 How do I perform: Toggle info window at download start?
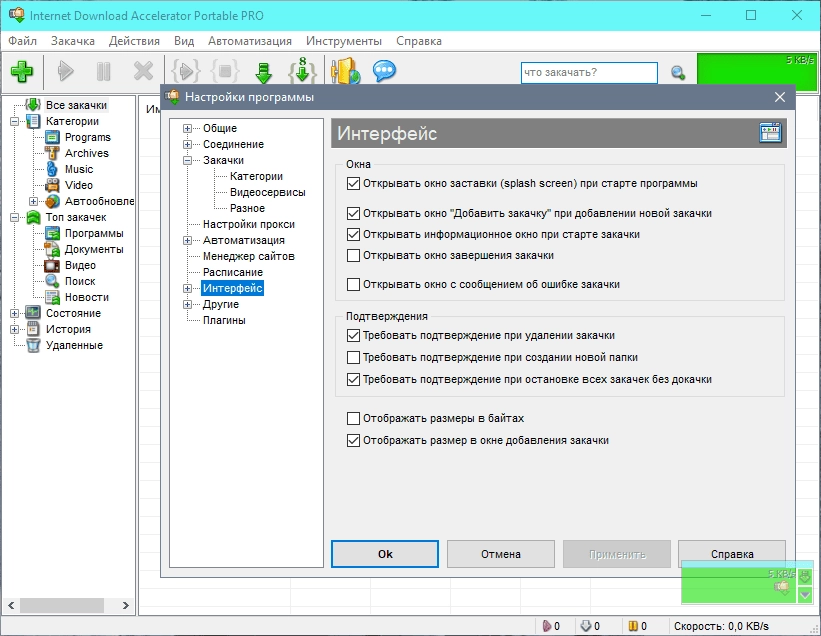point(353,235)
